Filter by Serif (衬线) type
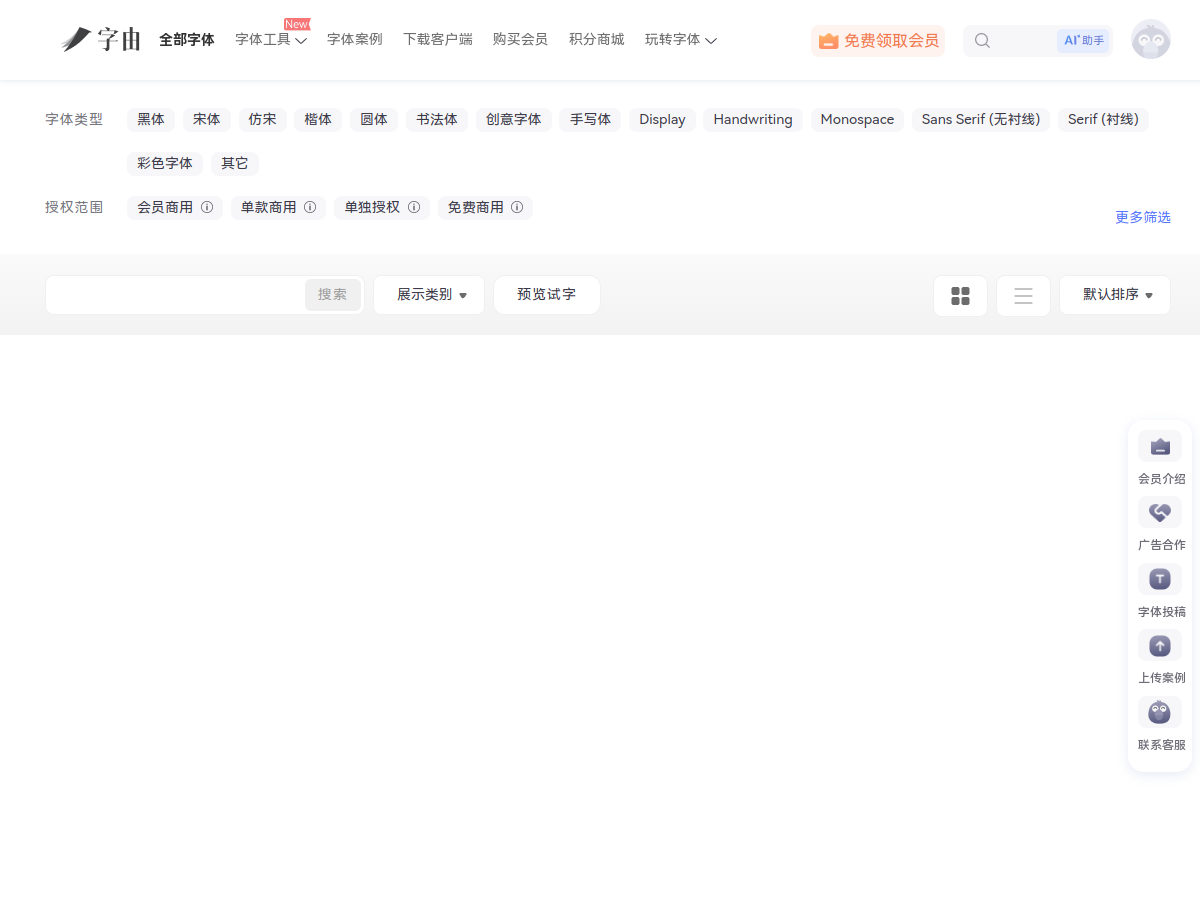This screenshot has width=1200, height=900. [x=1103, y=120]
